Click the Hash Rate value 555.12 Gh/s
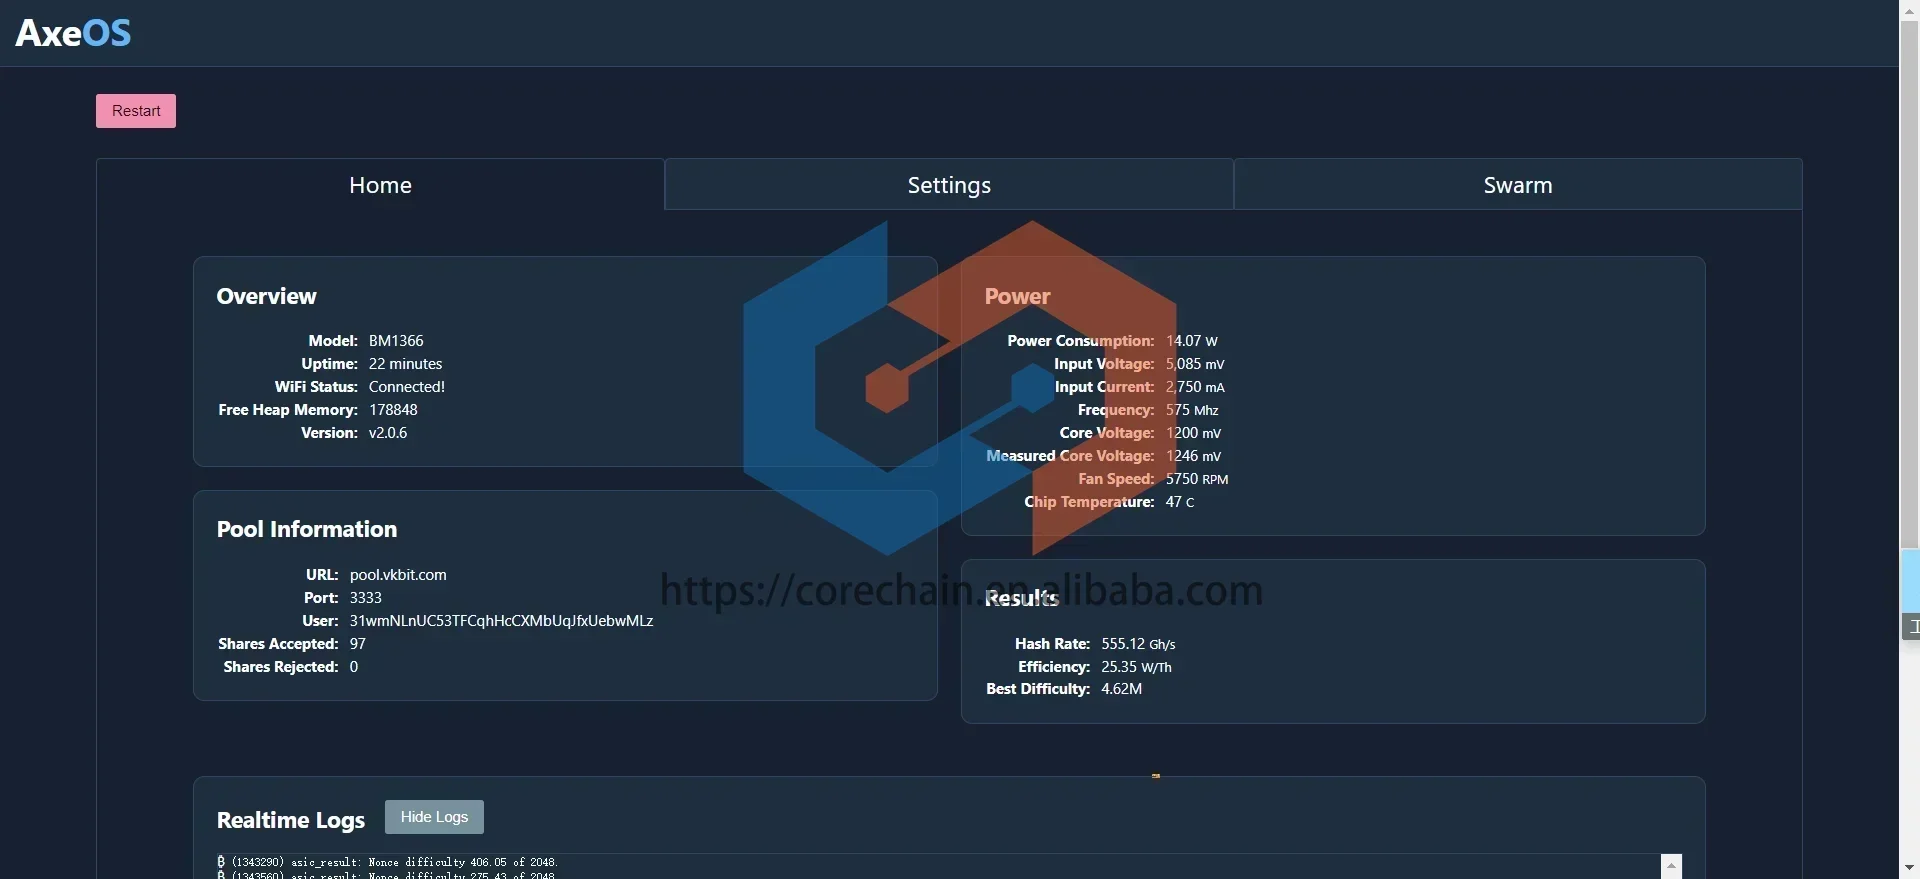This screenshot has height=879, width=1920. pos(1138,644)
